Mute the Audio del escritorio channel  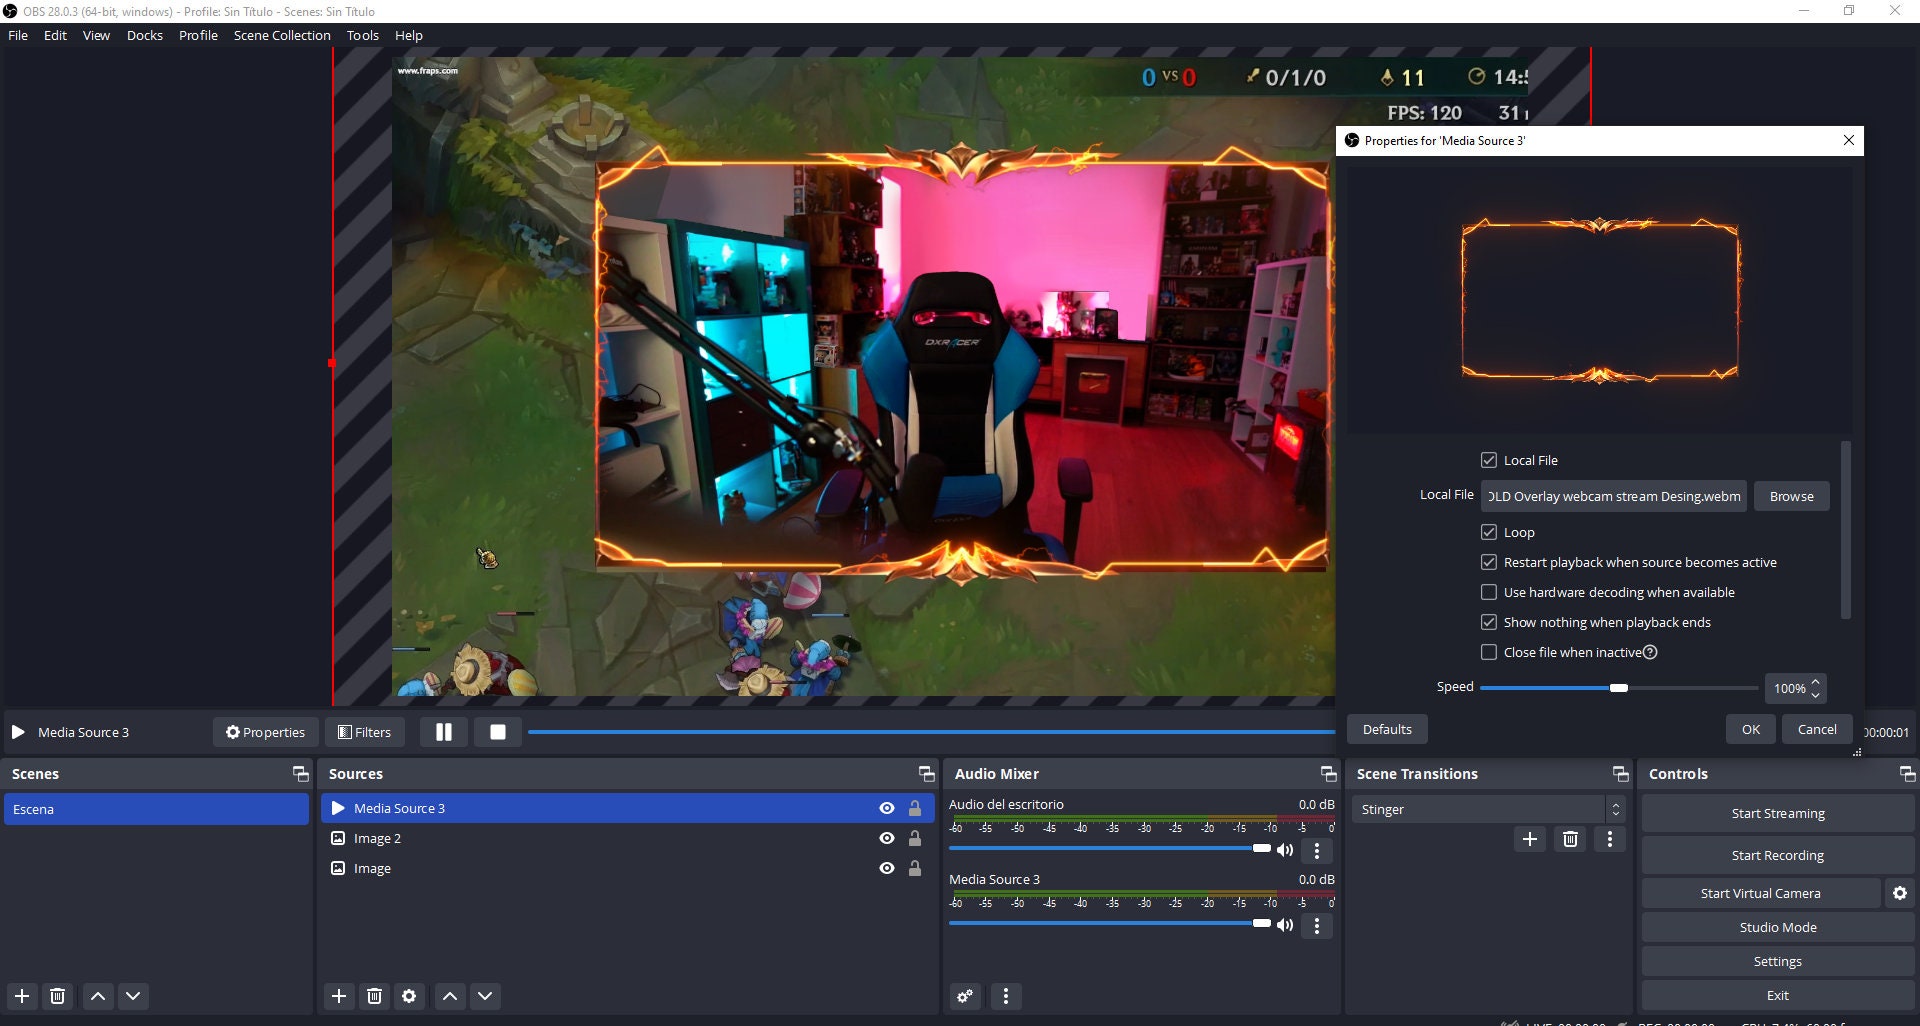click(1285, 849)
